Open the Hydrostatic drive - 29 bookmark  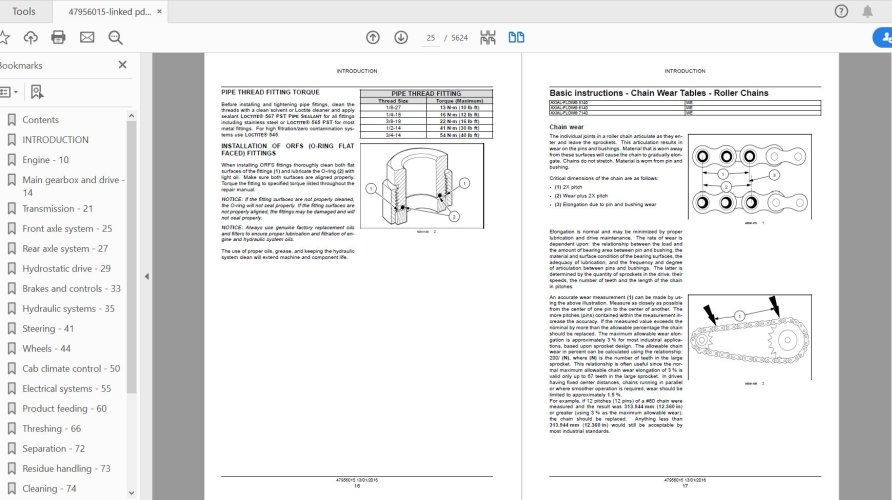(67, 268)
